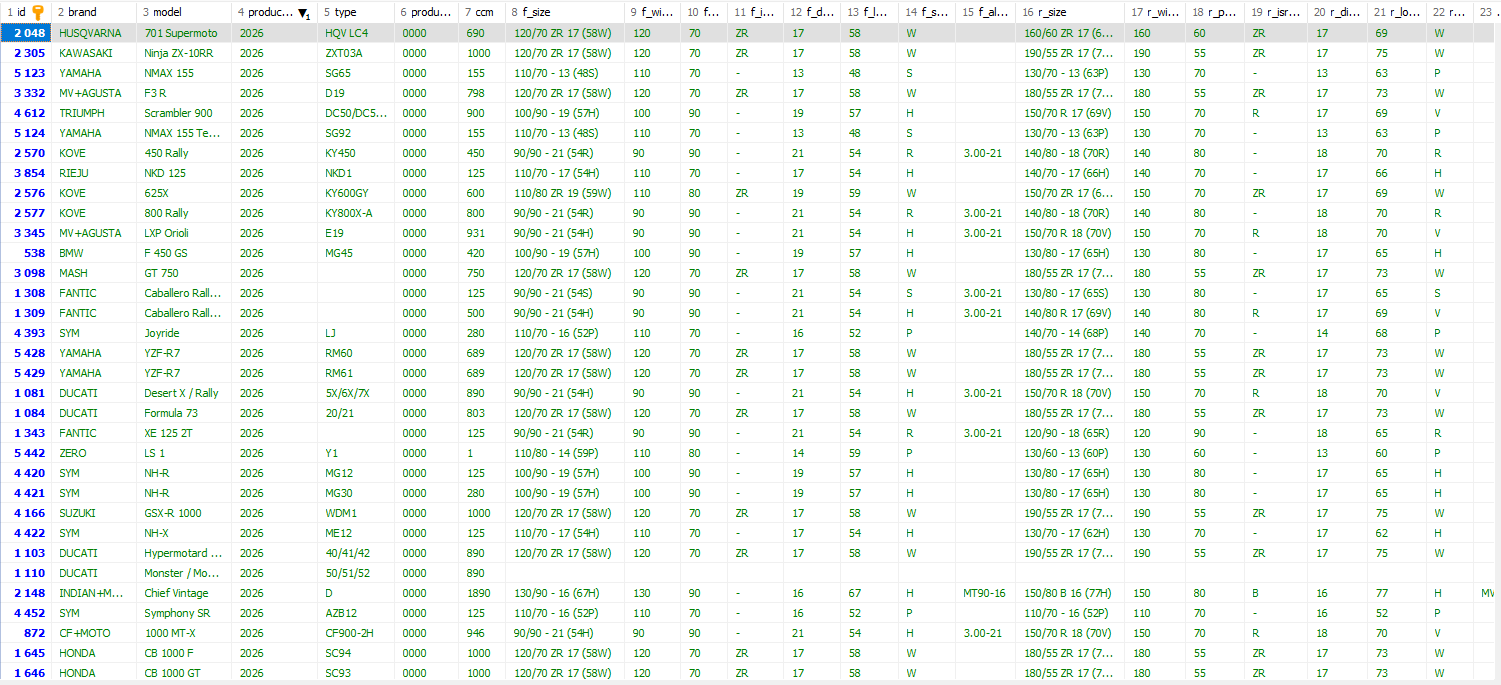Select the 'Joyride' model cell

click(x=184, y=333)
